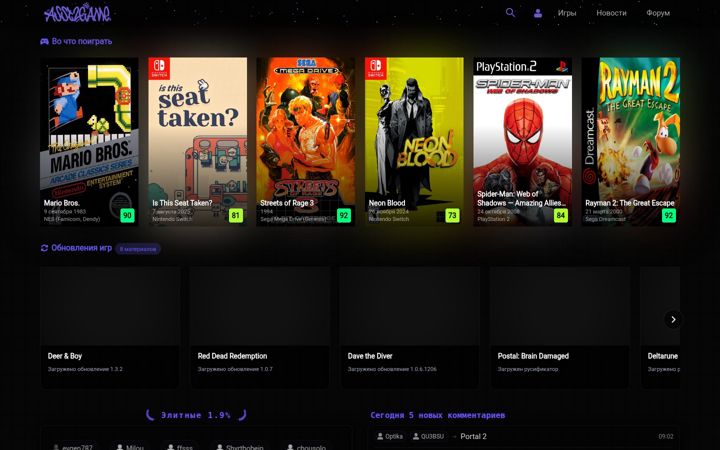Image resolution: width=720 pixels, height=450 pixels.
Task: Click the 09:02 comment timestamp
Action: (666, 436)
